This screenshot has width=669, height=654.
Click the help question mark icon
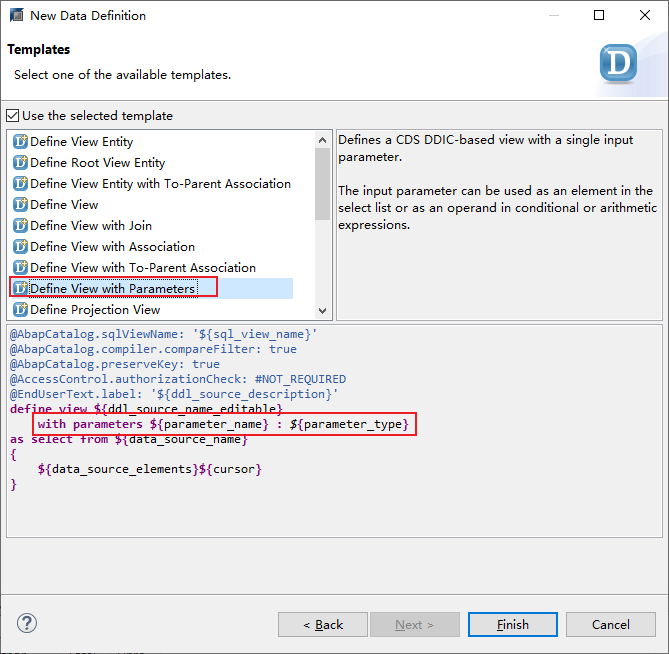27,624
